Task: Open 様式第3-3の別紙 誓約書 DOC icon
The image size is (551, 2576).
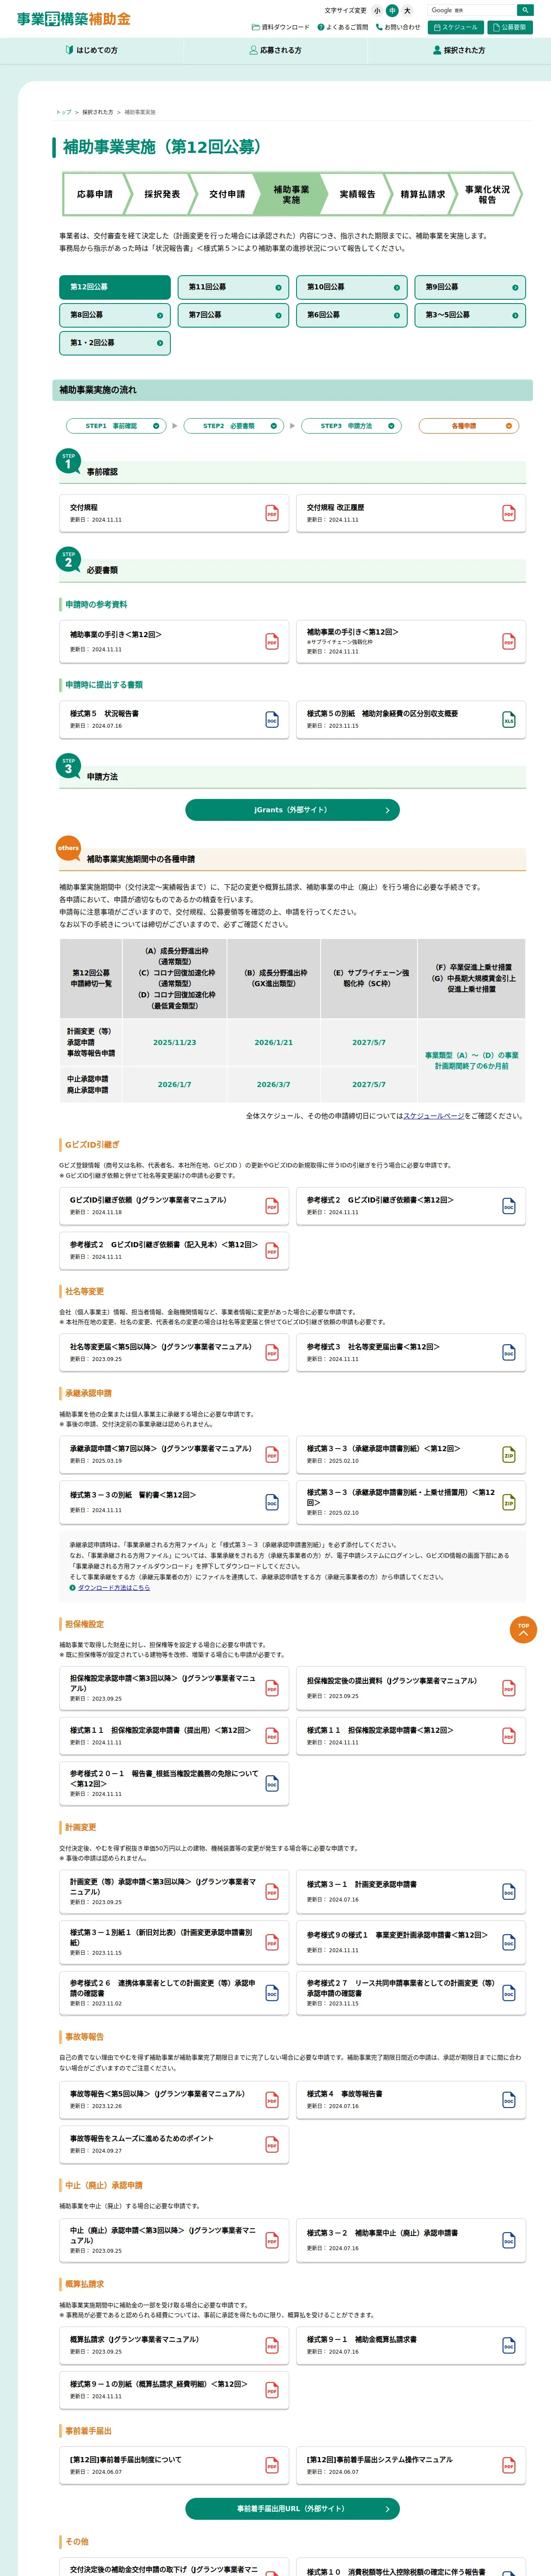Action: [271, 1502]
